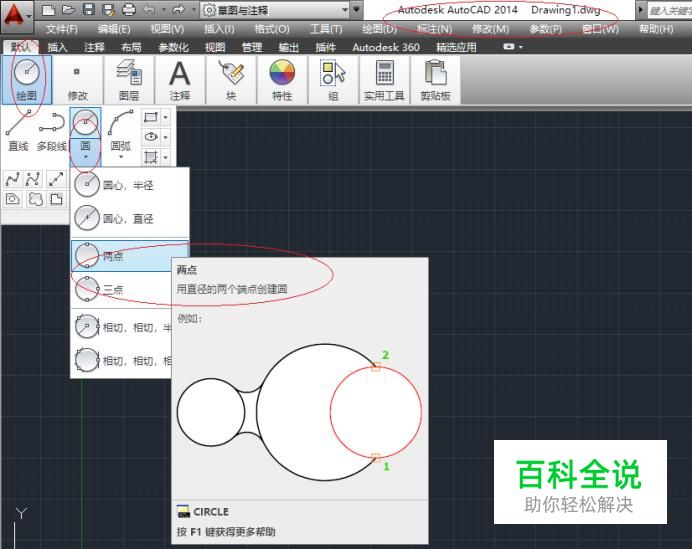Screen dimensions: 692x549
Task: Select the 圆弧 arc tool
Action: tap(120, 132)
